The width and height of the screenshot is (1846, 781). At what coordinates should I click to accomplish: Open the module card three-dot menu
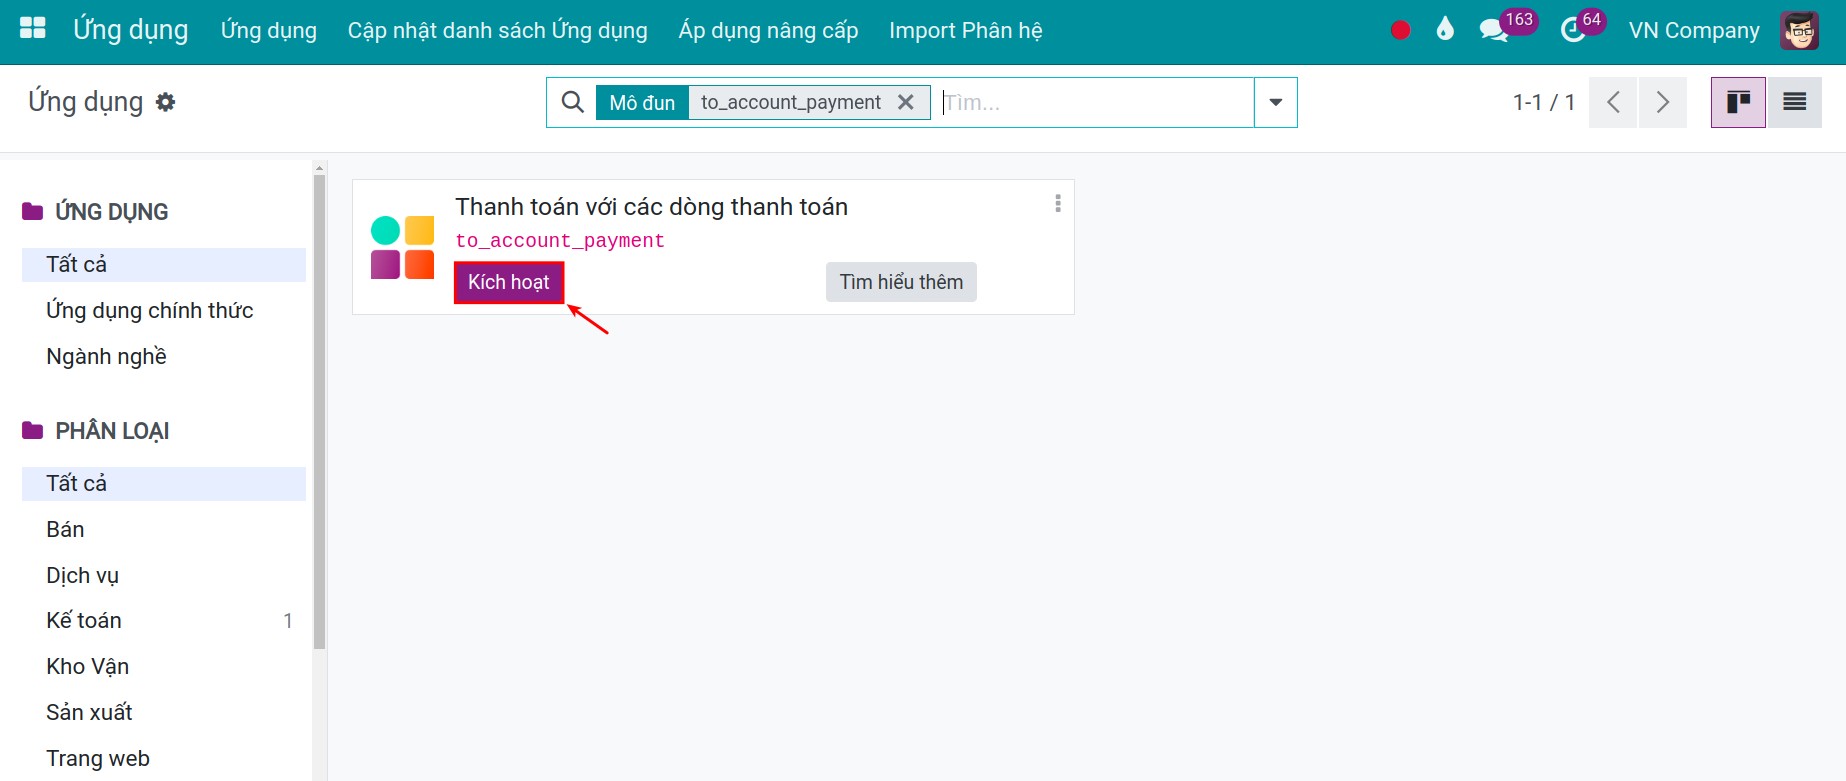1057,204
